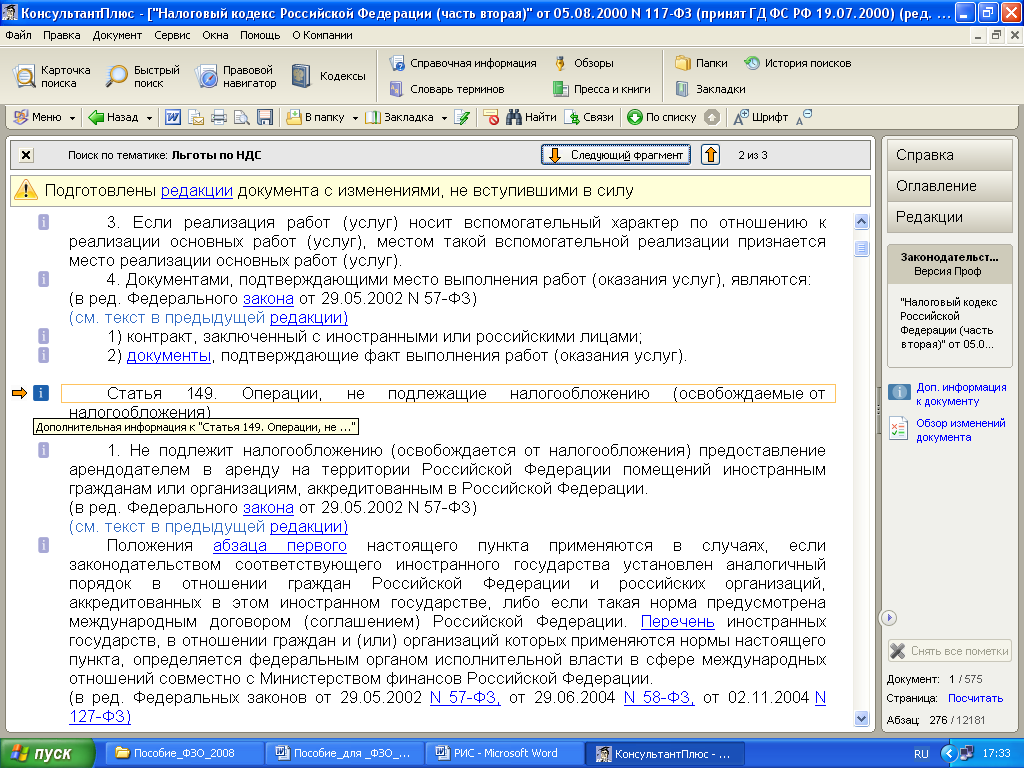Open Словарь терминов dictionary
The image size is (1024, 768).
pos(447,89)
